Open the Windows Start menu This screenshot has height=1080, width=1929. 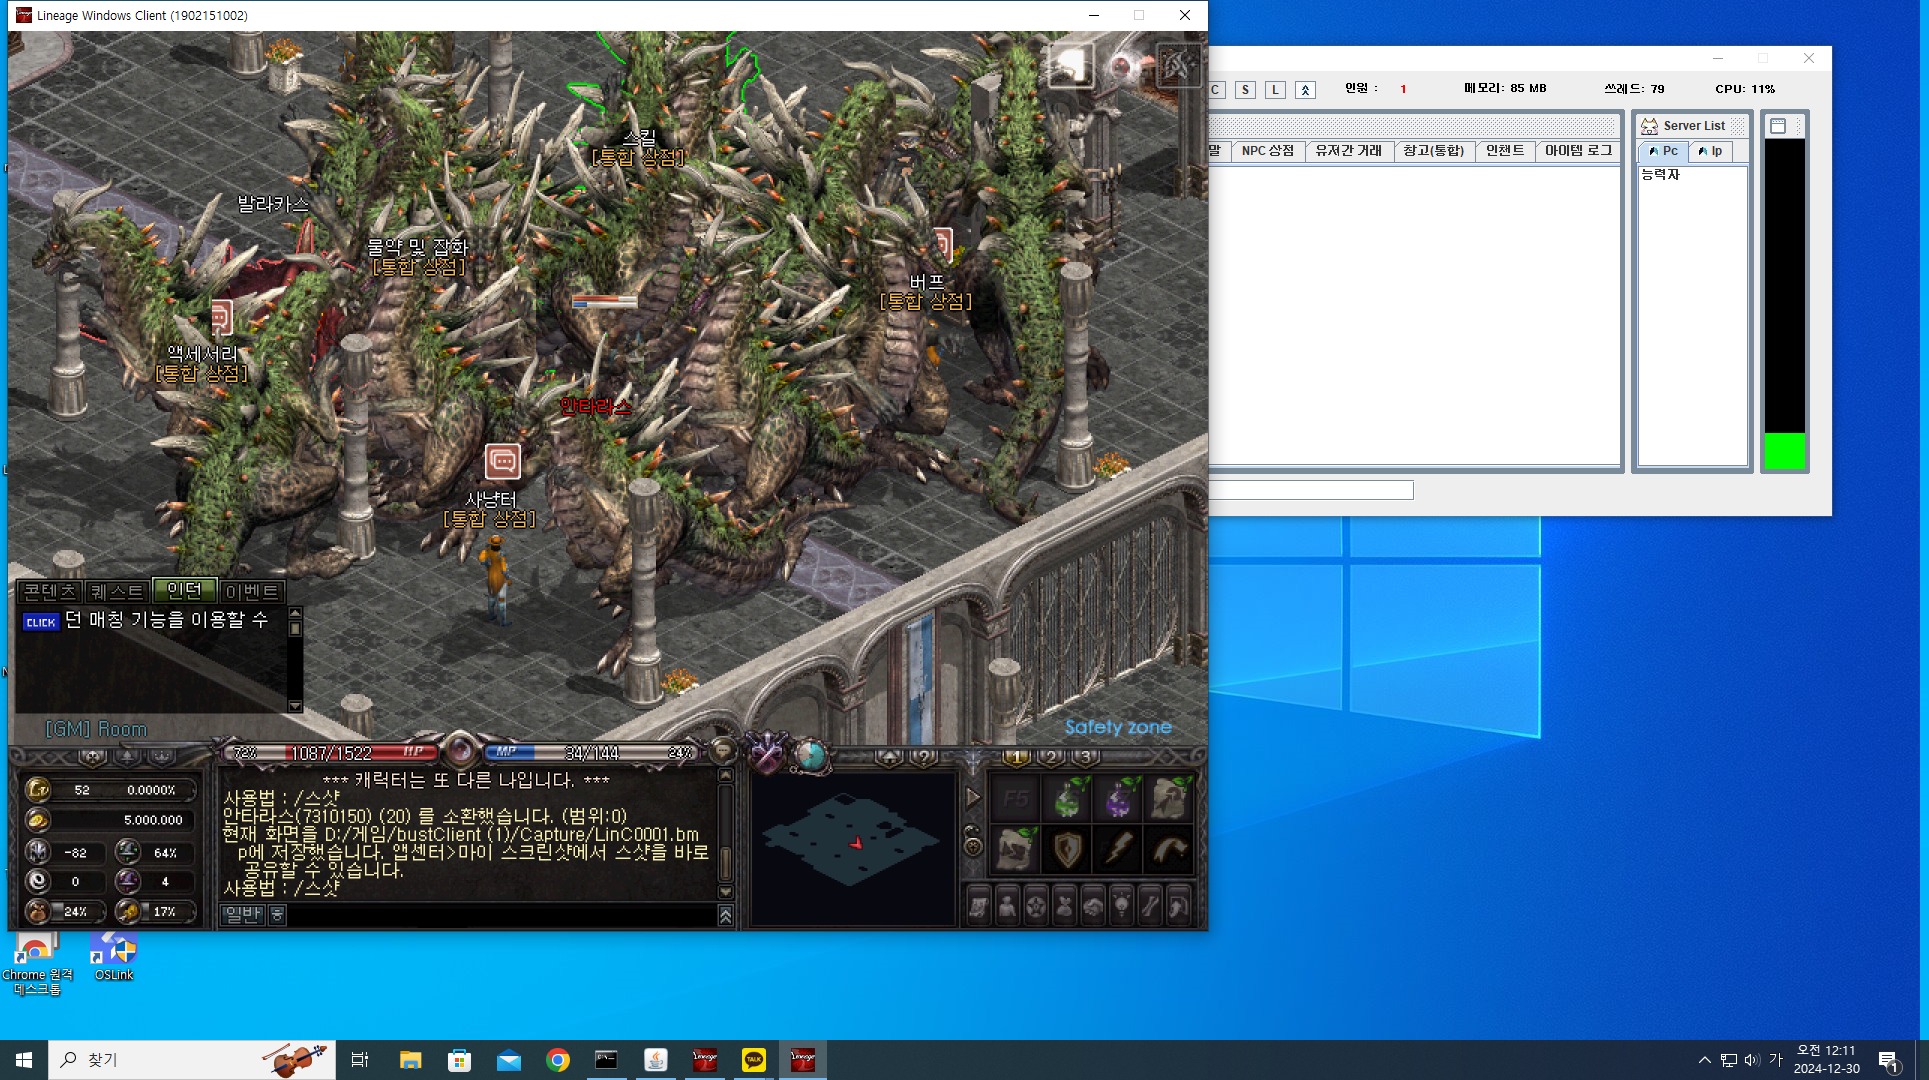click(x=24, y=1060)
